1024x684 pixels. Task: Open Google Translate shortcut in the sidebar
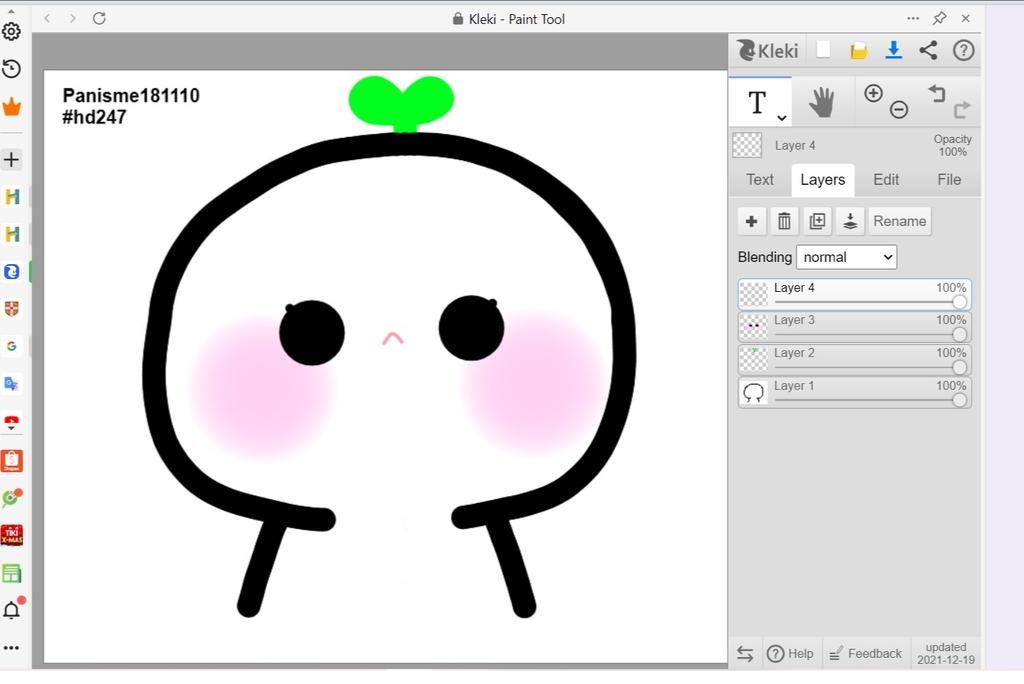12,383
